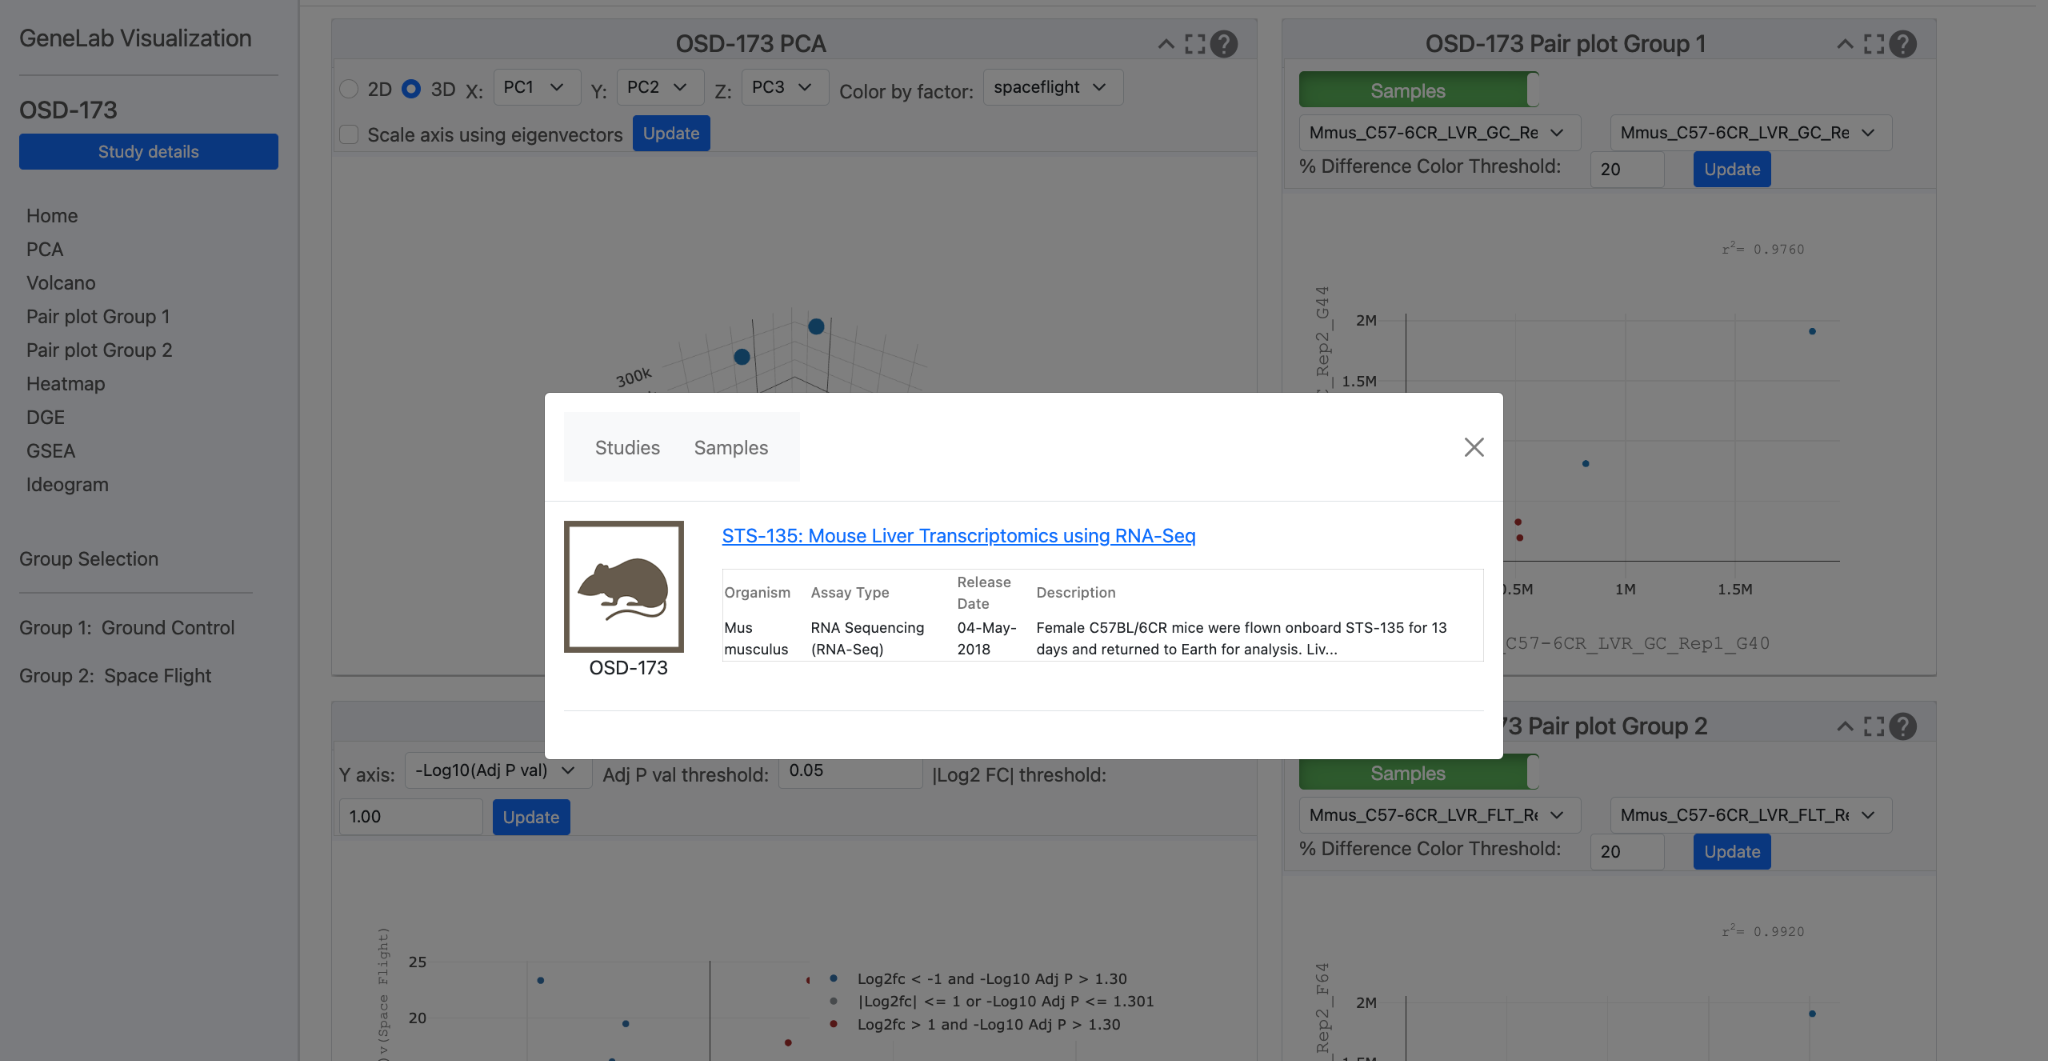This screenshot has height=1061, width=2048.
Task: Expand Pair plot Group 1 to fullscreen
Action: (x=1874, y=44)
